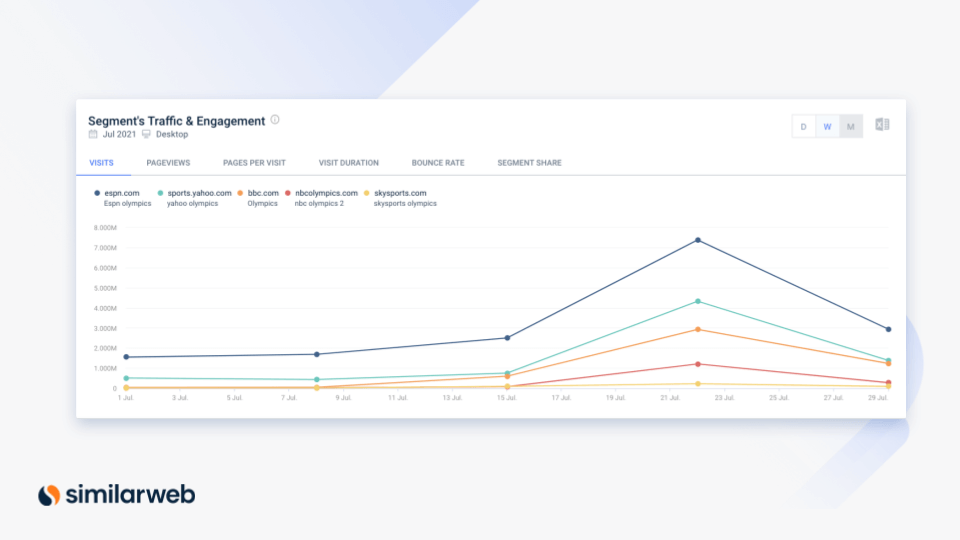This screenshot has height=540, width=960.
Task: Select the Bounce Rate tab
Action: (438, 163)
